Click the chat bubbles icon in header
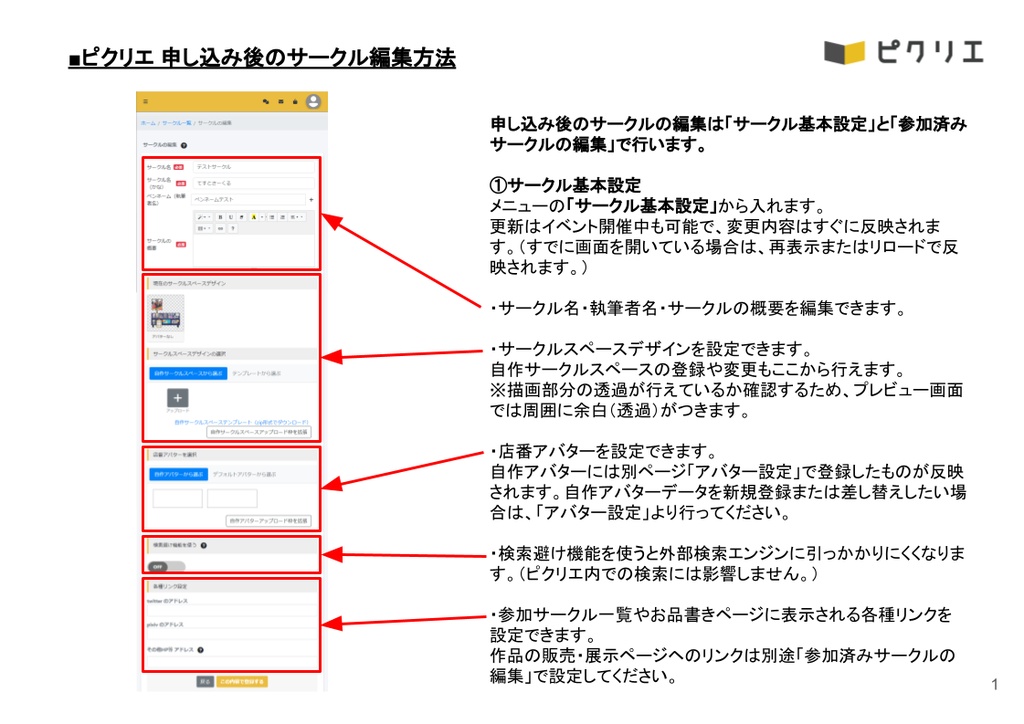1024x724 pixels. tap(266, 101)
